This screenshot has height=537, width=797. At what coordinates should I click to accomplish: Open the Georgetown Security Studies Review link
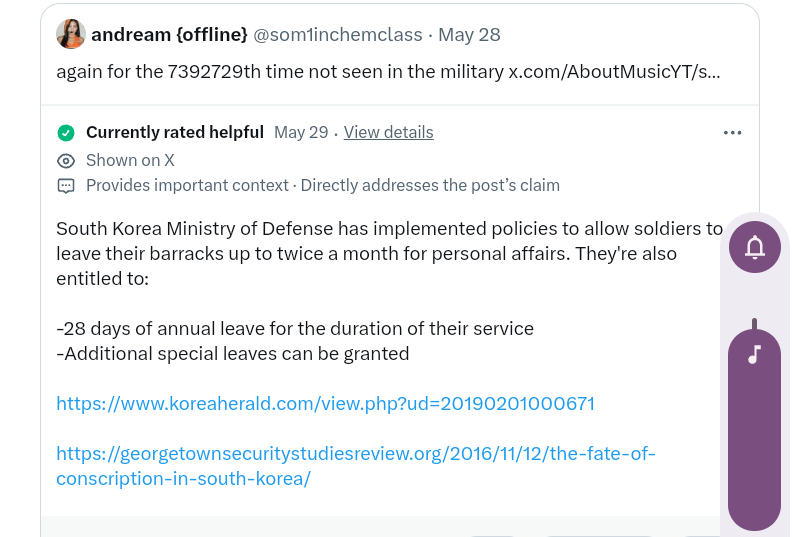click(355, 454)
